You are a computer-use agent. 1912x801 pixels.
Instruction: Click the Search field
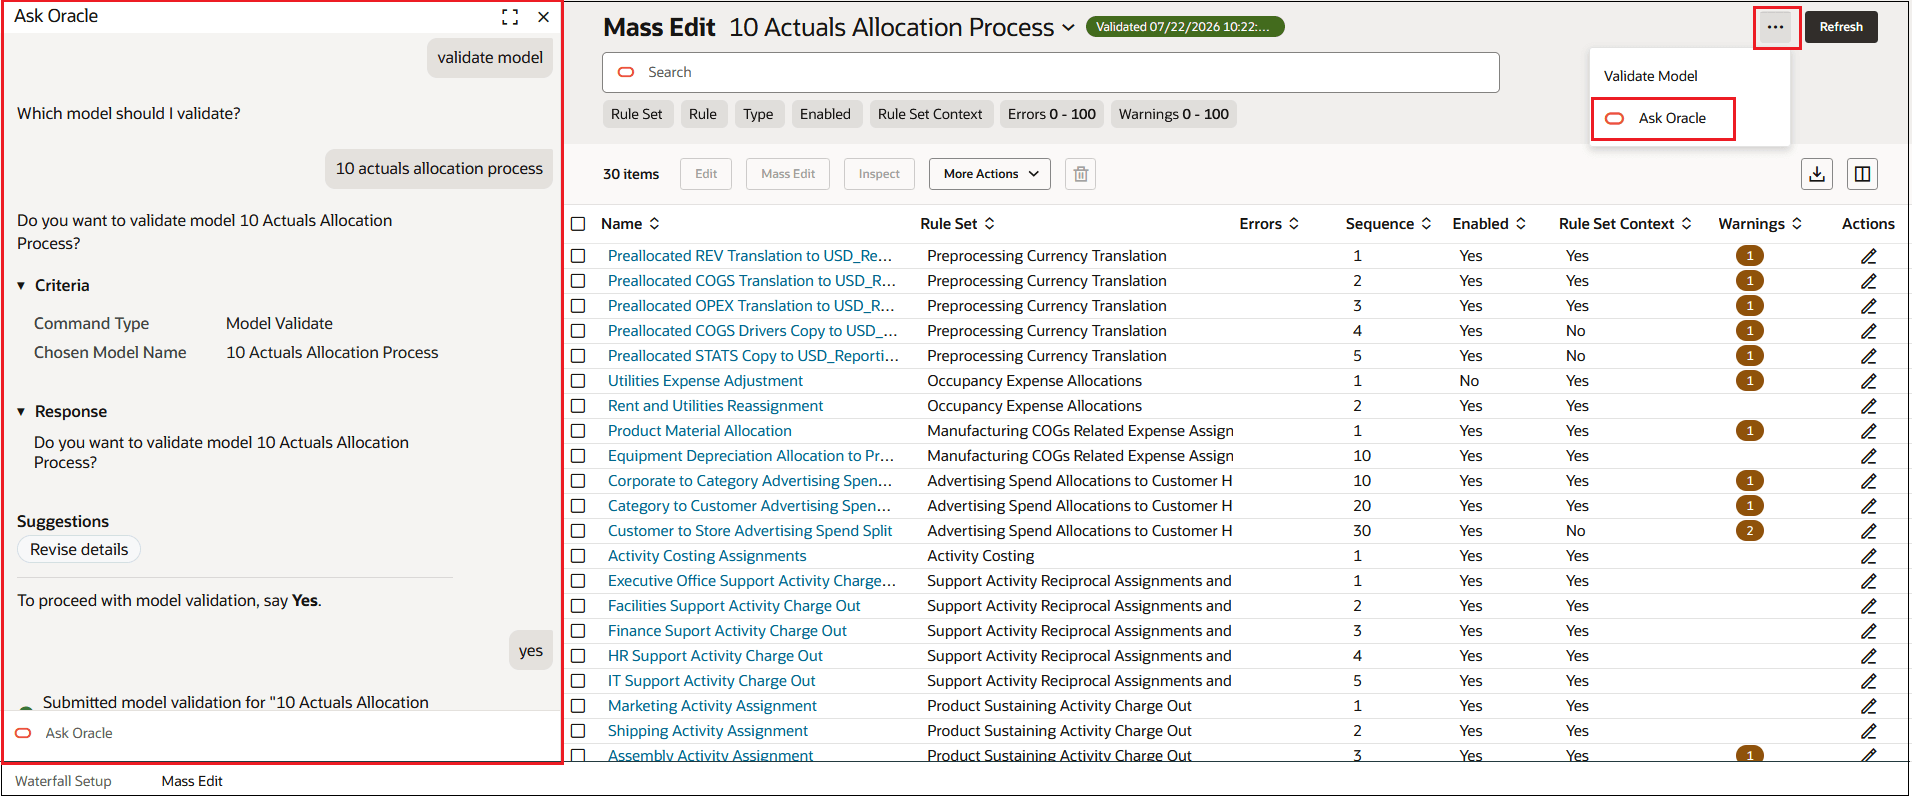1050,72
